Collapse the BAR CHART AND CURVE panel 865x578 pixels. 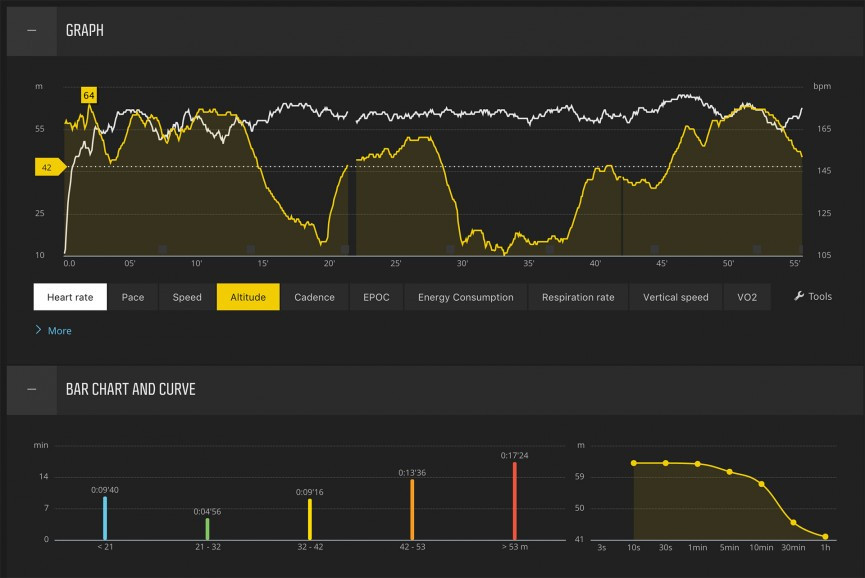tap(31, 389)
